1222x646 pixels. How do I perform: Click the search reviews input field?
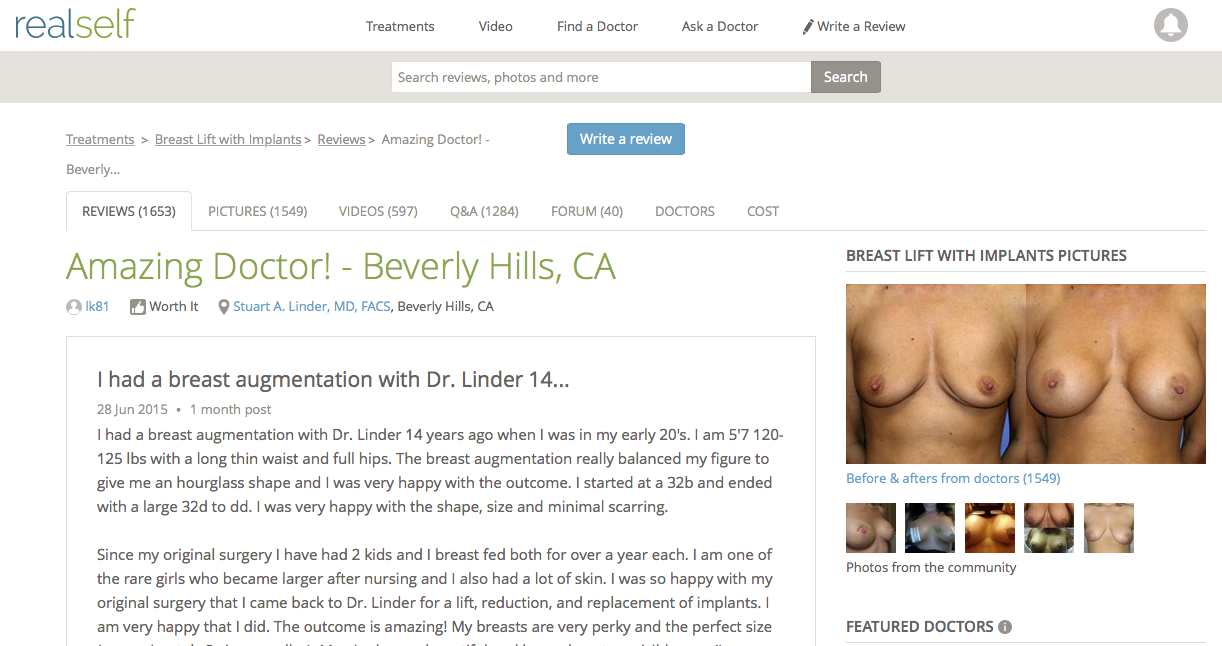coord(601,77)
